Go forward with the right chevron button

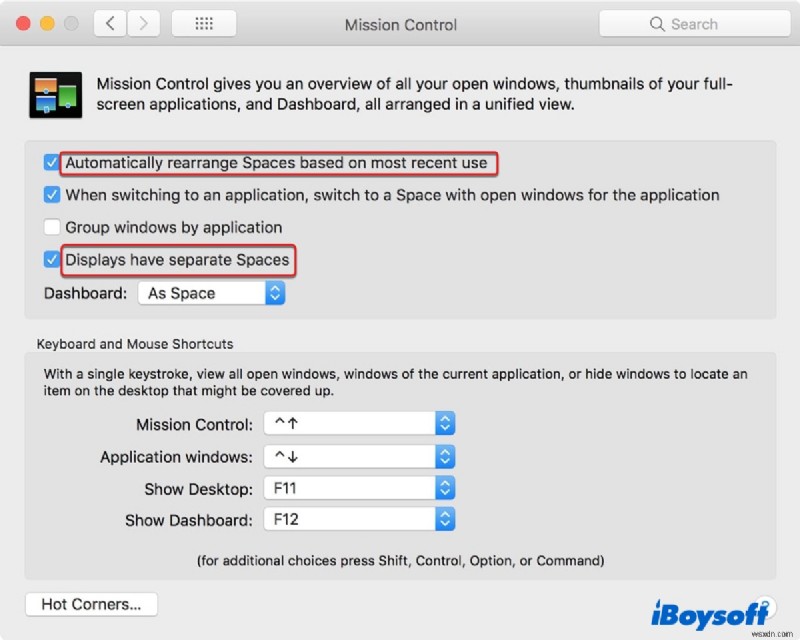tap(143, 23)
